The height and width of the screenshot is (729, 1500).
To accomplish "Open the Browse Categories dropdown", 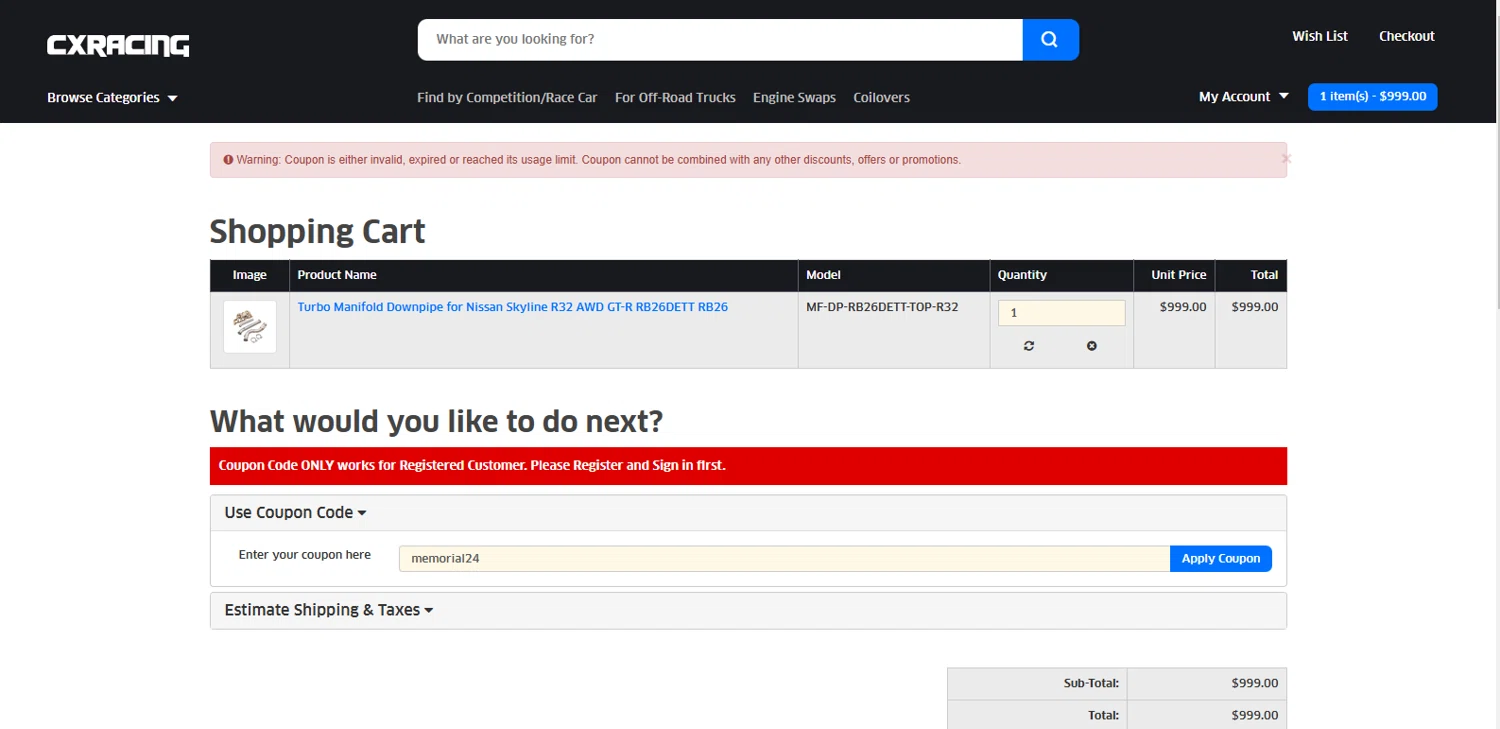I will (112, 97).
